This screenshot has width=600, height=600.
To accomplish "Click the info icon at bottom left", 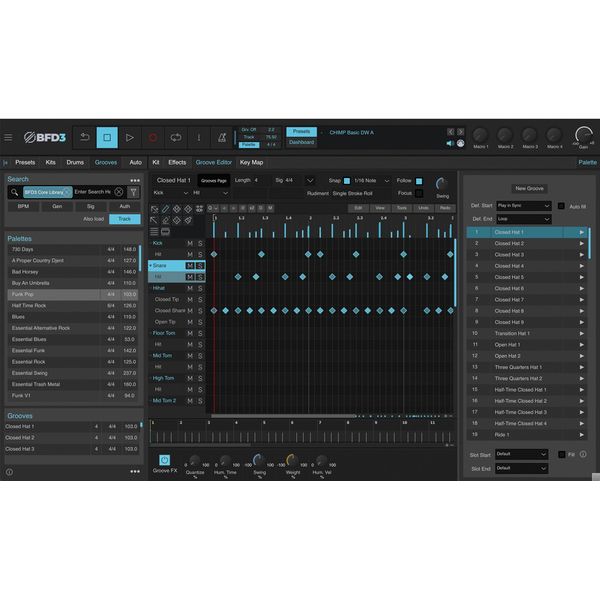I will click(x=10, y=472).
